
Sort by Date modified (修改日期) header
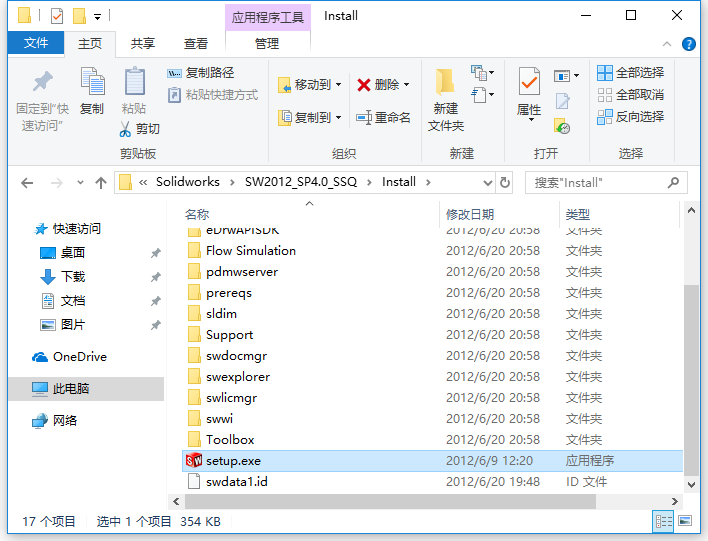(470, 214)
